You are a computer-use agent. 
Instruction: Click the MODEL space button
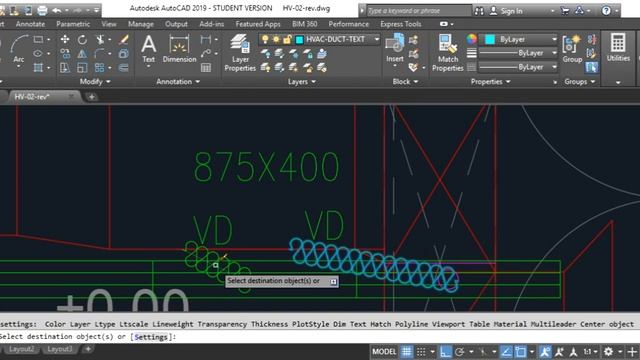384,351
